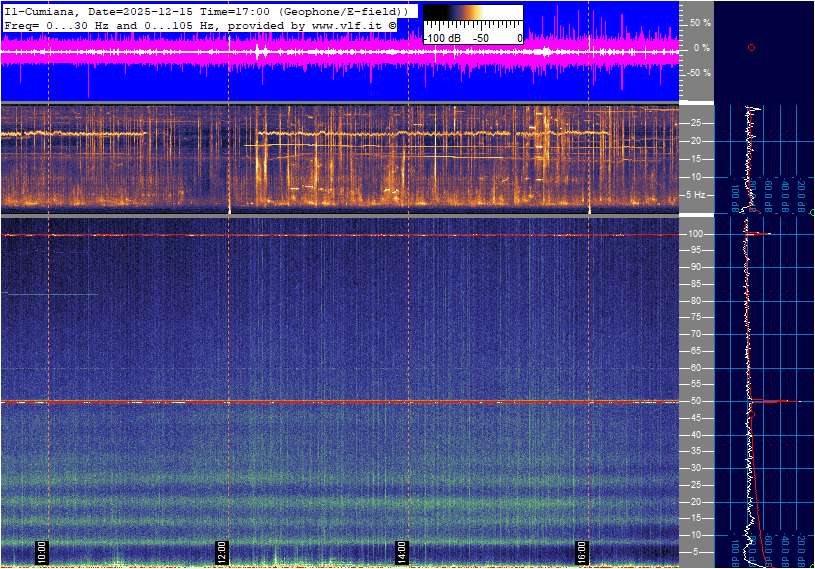
Task: Click the 50 % amplitude axis label
Action: click(700, 22)
